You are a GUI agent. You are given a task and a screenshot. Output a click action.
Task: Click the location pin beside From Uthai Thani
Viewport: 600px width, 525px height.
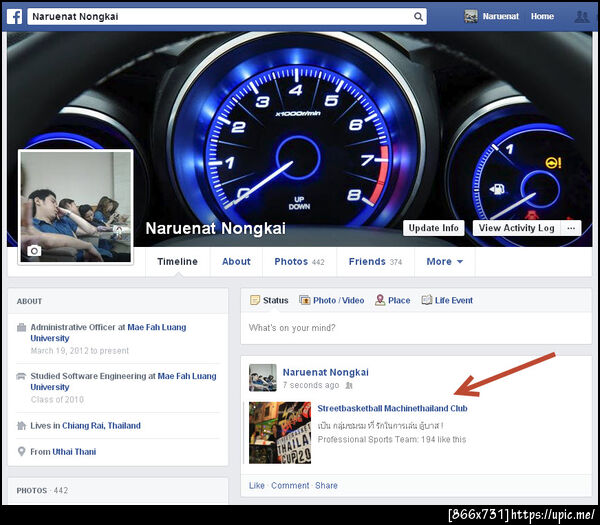pos(21,452)
